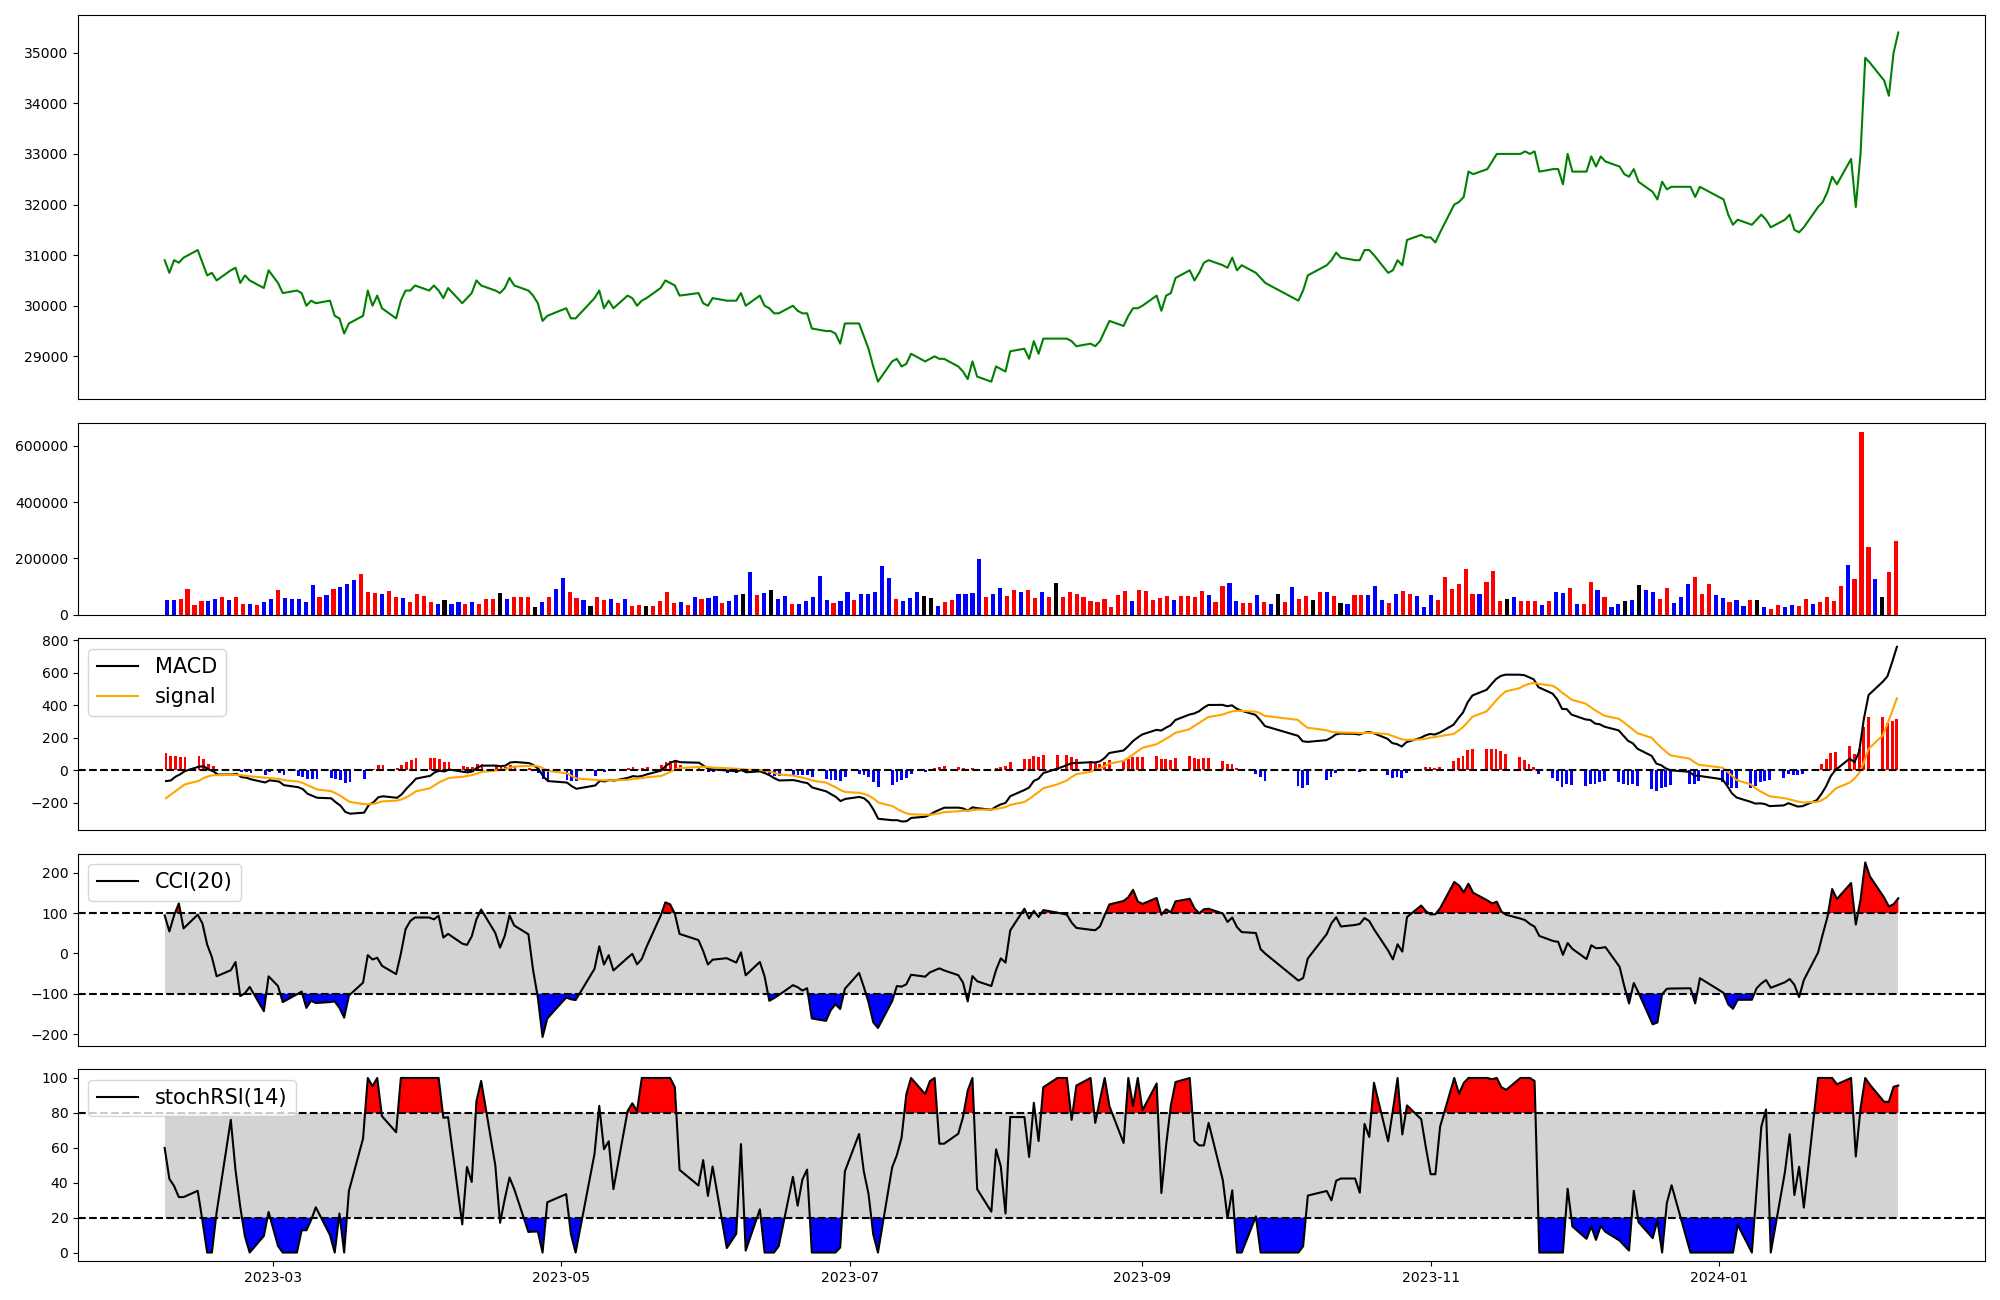The height and width of the screenshot is (1300, 2000).
Task: Click the −200 CCI axis tick label
Action: click(x=48, y=1035)
